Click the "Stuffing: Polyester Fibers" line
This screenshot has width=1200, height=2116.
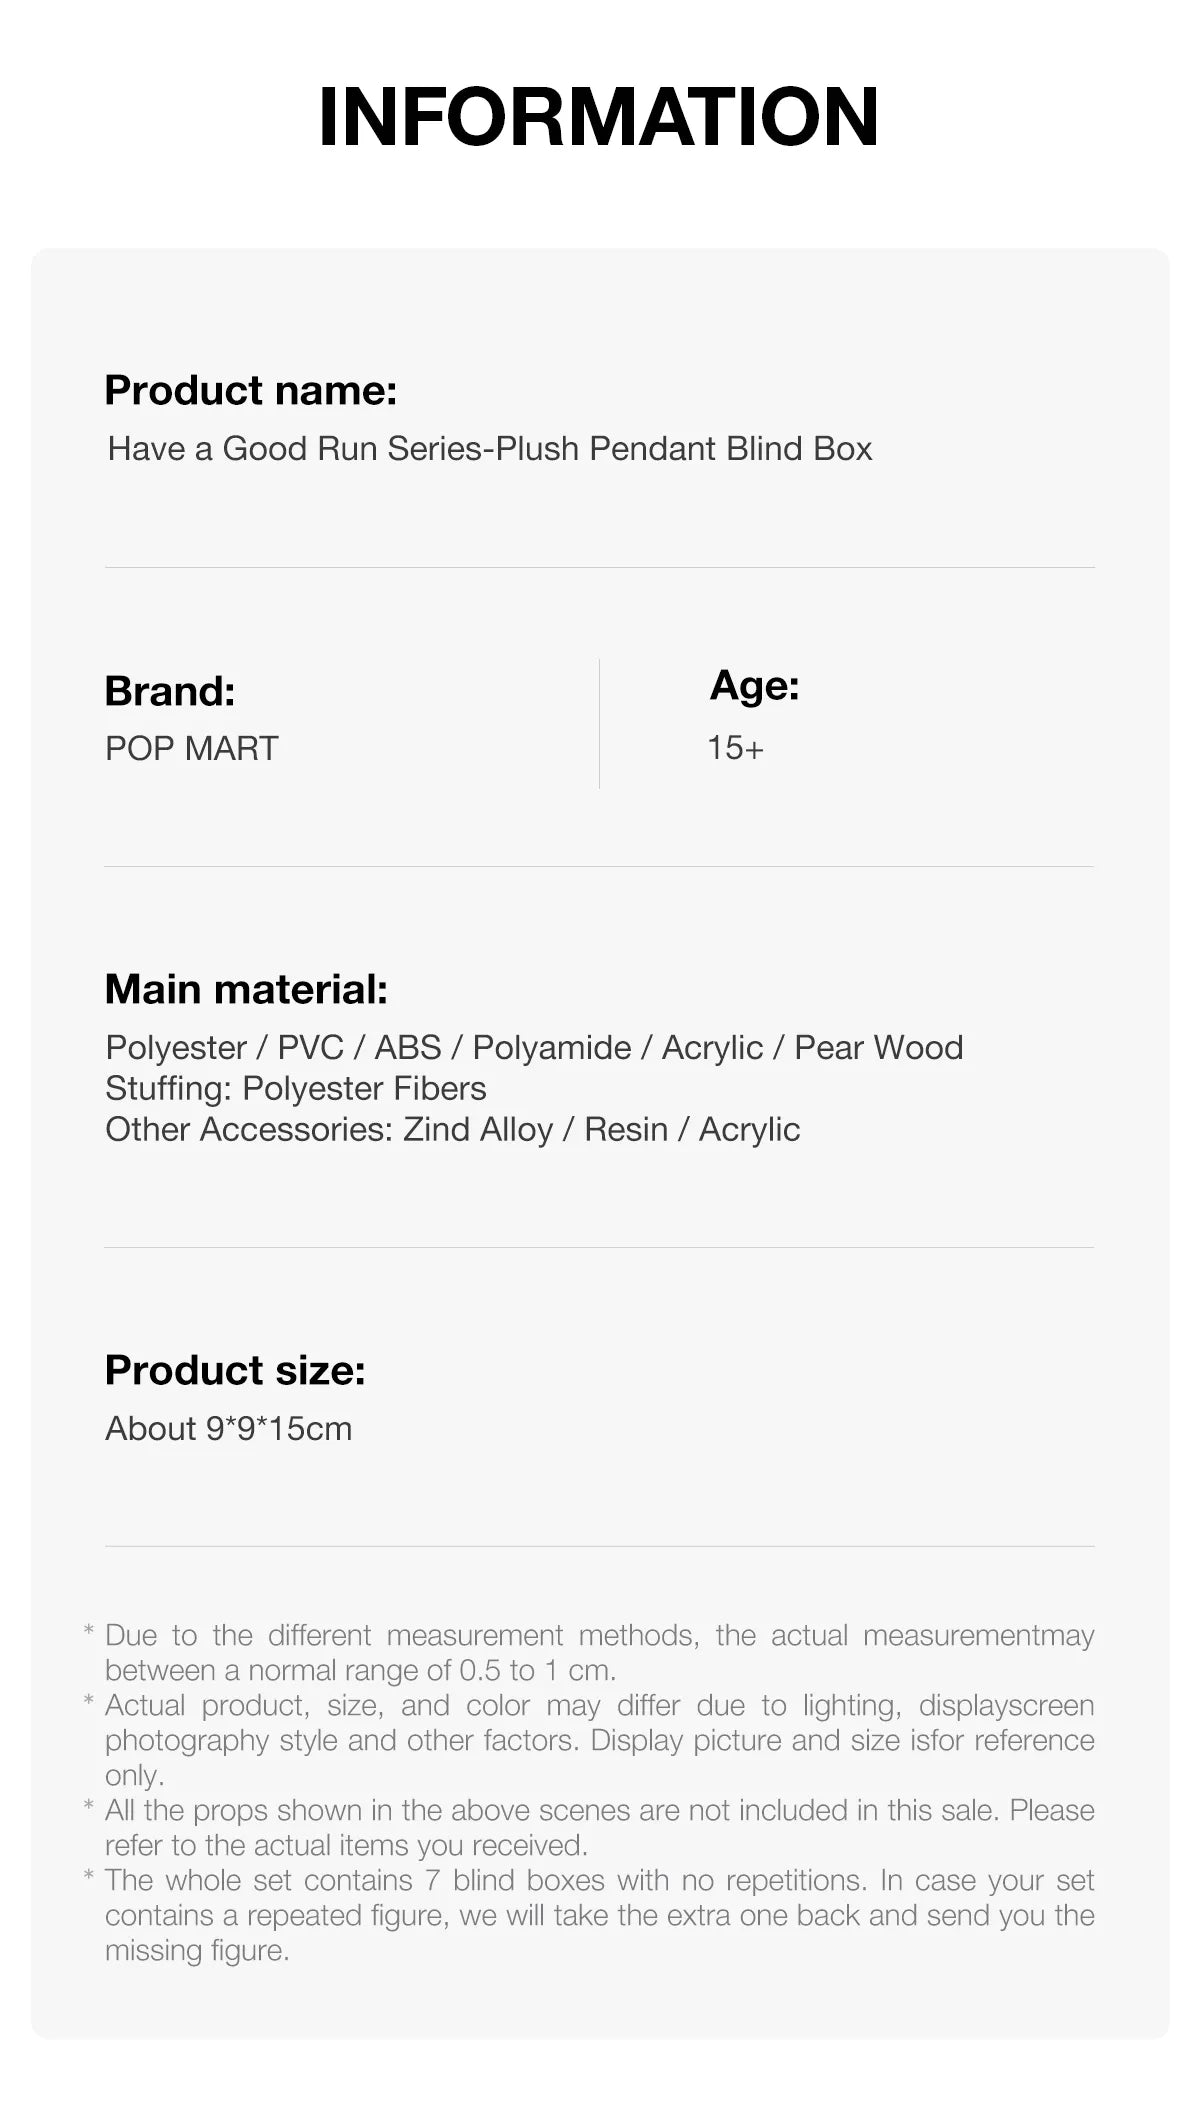coord(296,1089)
